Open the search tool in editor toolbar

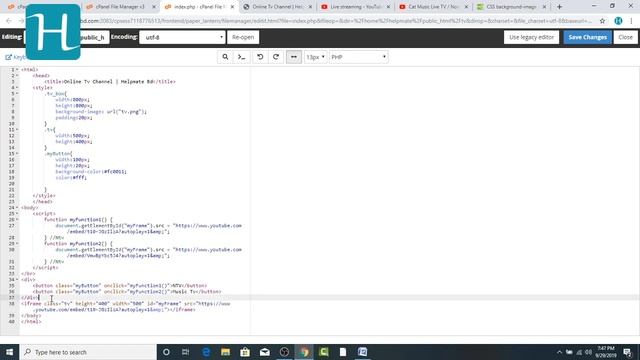click(x=225, y=57)
